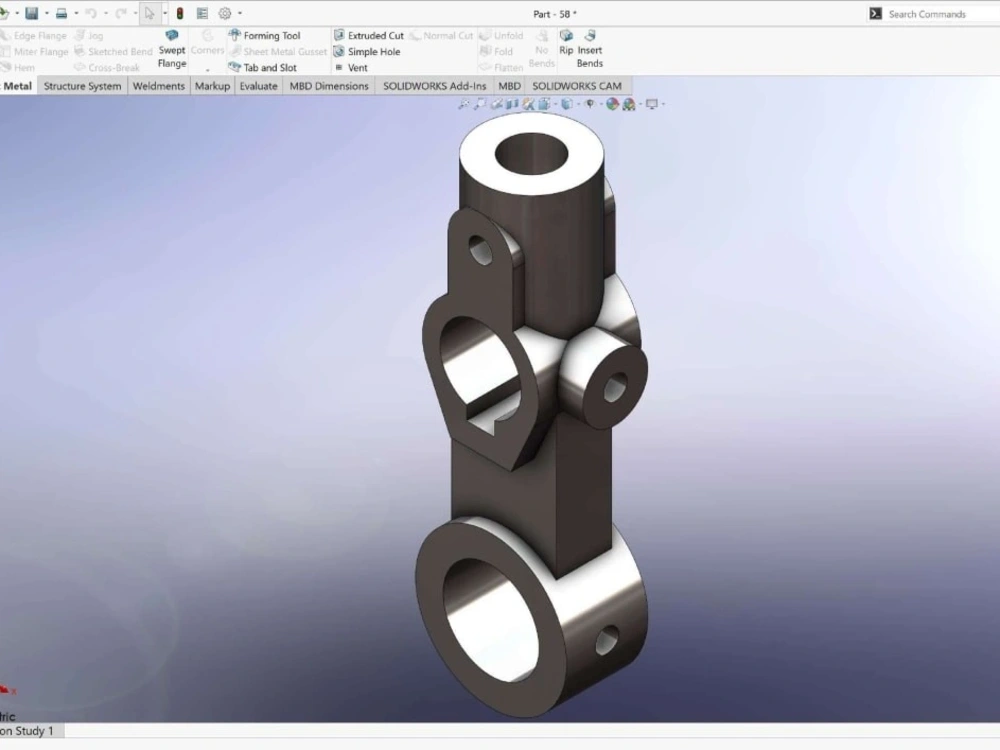Click the Display Style cube icon
The image size is (1000, 750).
click(567, 104)
